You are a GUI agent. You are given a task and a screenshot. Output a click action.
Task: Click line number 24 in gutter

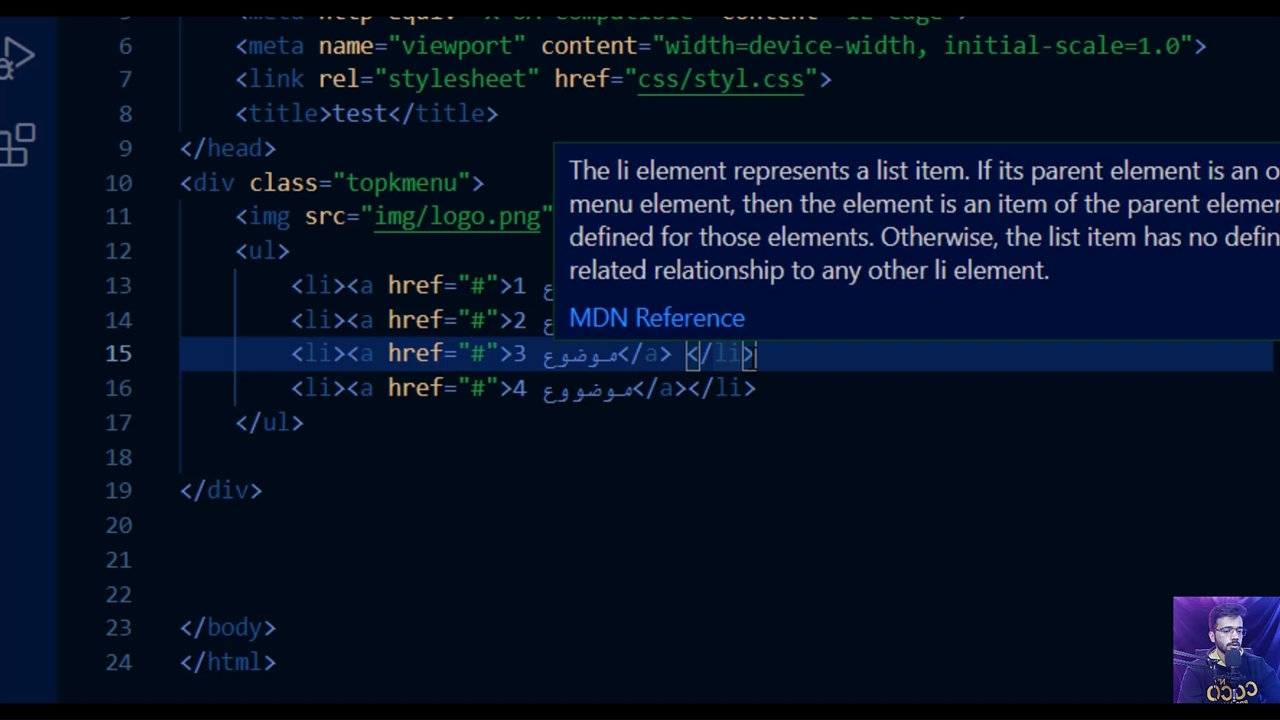pyautogui.click(x=118, y=662)
